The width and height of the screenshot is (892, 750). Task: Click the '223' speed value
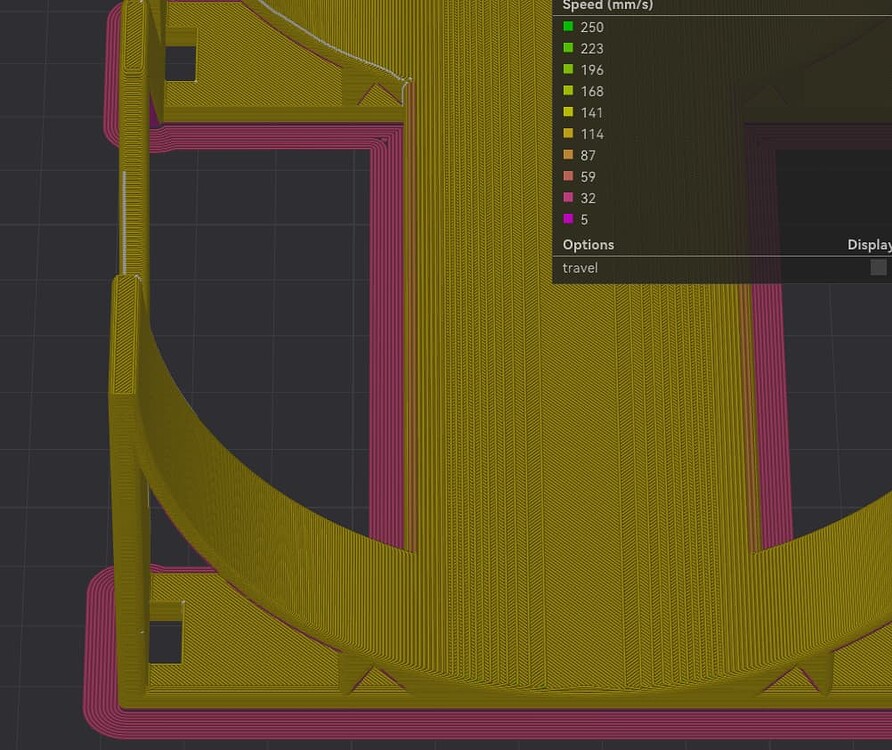click(592, 49)
